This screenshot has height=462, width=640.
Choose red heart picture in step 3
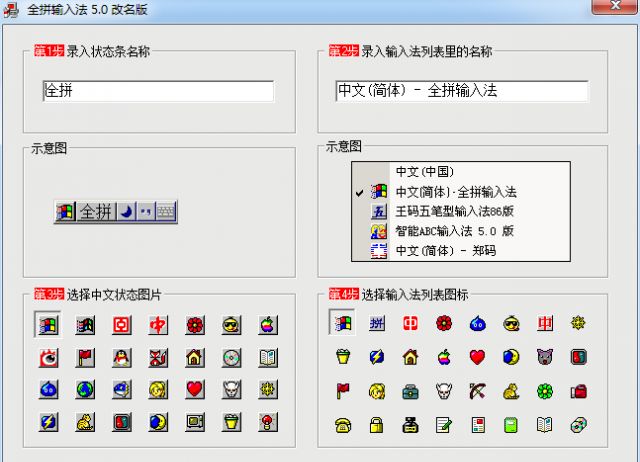[195, 389]
